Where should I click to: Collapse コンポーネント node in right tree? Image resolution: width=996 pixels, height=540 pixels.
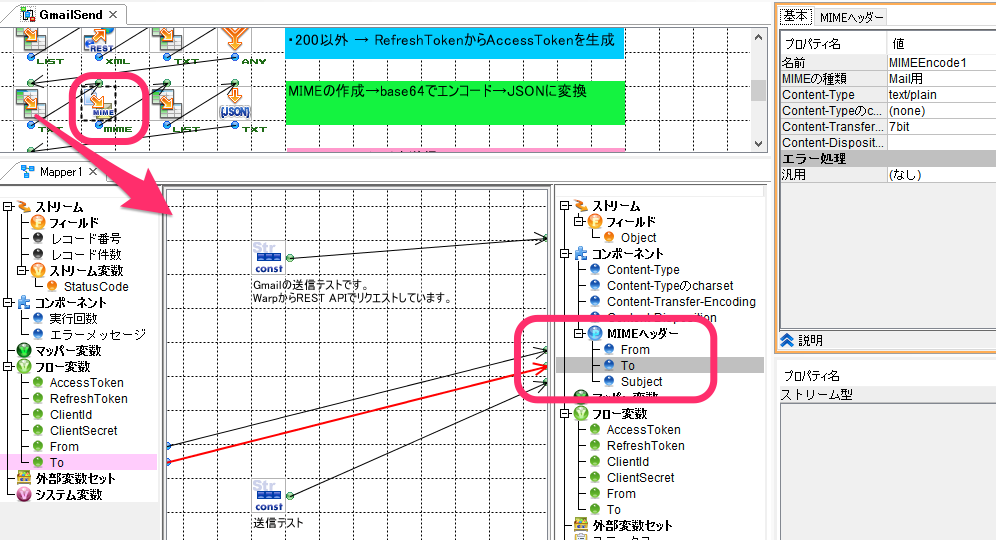coord(565,253)
